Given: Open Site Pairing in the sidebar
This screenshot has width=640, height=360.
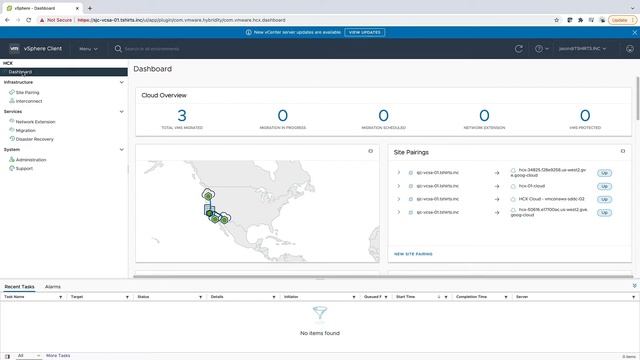Looking at the screenshot, I should 27,93.
